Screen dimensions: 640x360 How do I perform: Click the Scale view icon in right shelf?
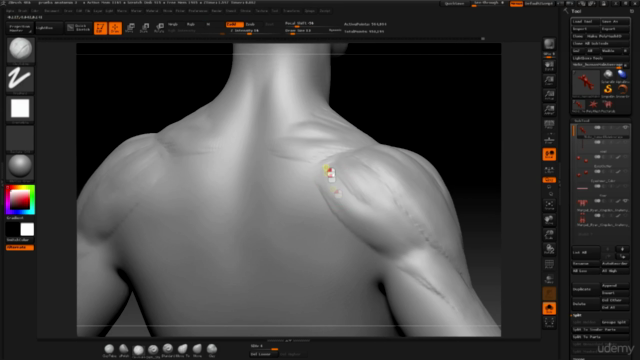tap(549, 235)
